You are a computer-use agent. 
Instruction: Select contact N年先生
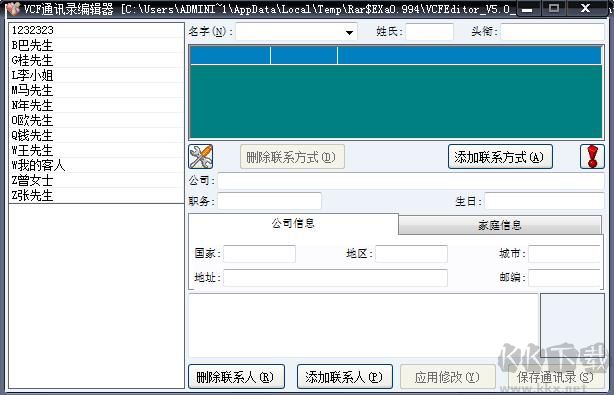click(96, 105)
